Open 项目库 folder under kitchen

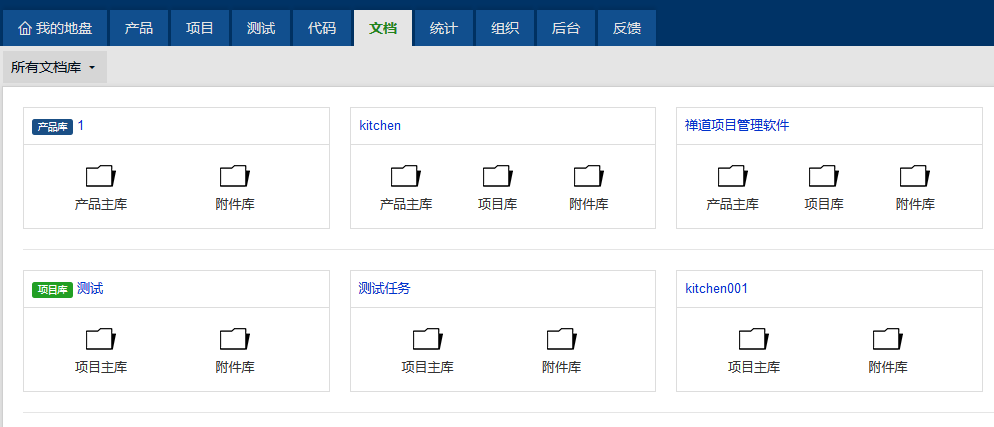click(x=498, y=187)
